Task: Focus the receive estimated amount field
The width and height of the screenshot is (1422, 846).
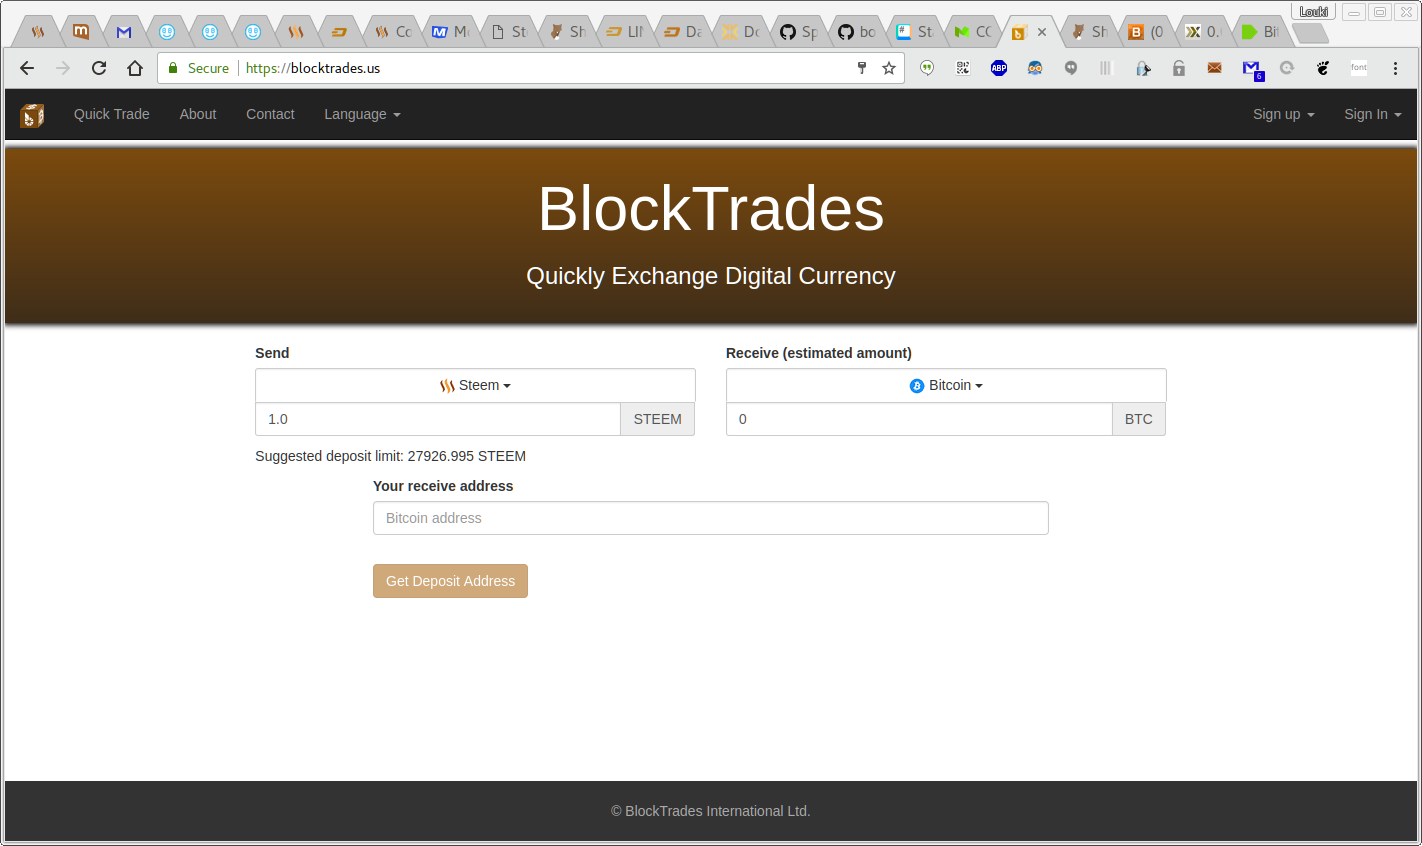Action: (919, 419)
